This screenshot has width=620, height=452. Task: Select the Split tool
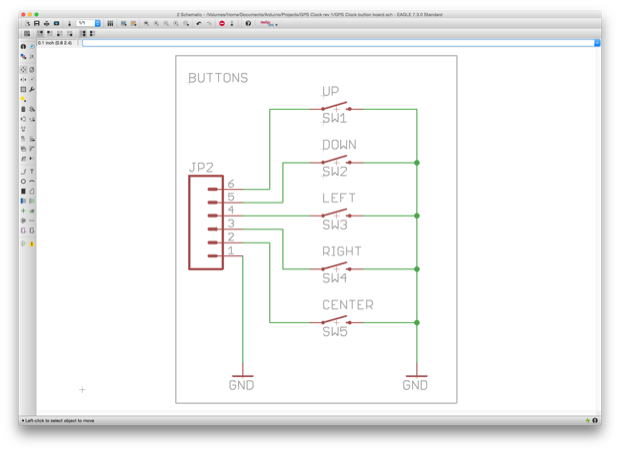click(x=23, y=159)
